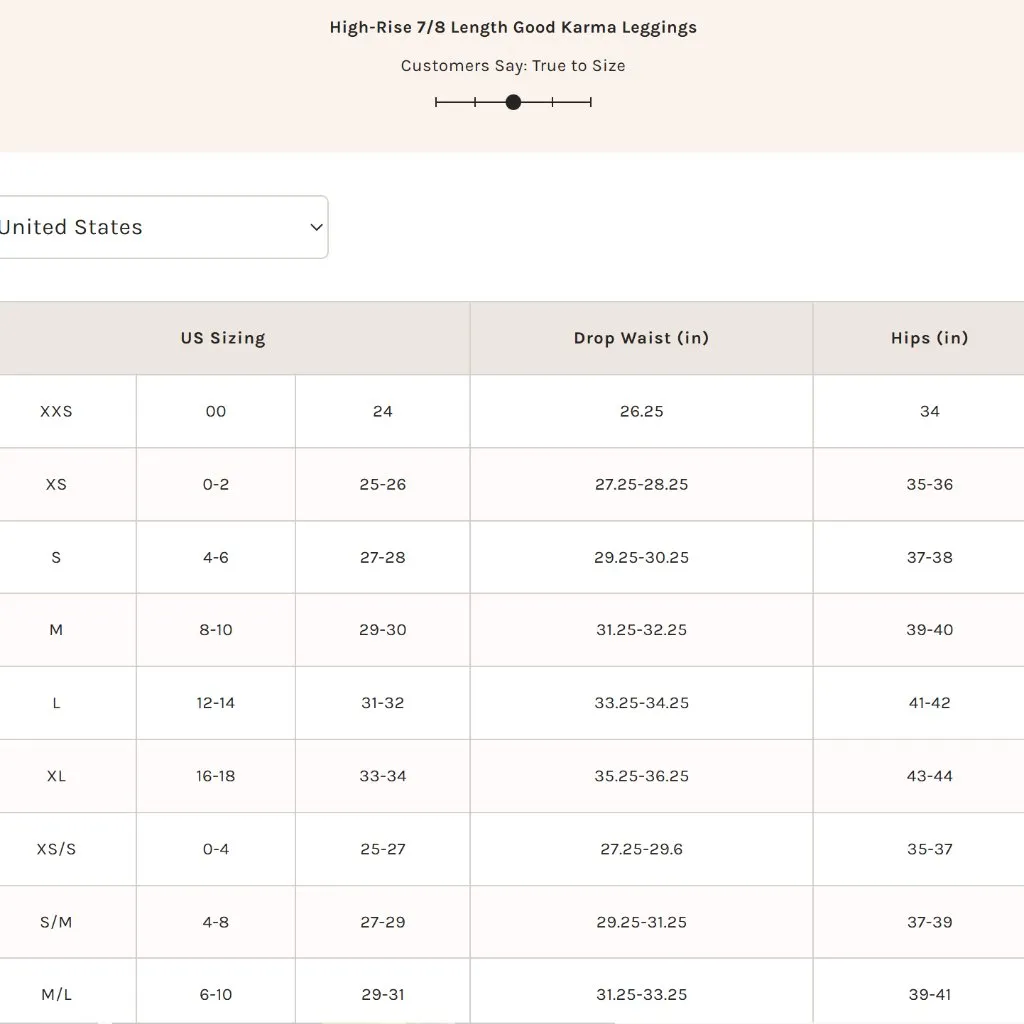Click the rightmost tick on fit scale

pos(591,102)
